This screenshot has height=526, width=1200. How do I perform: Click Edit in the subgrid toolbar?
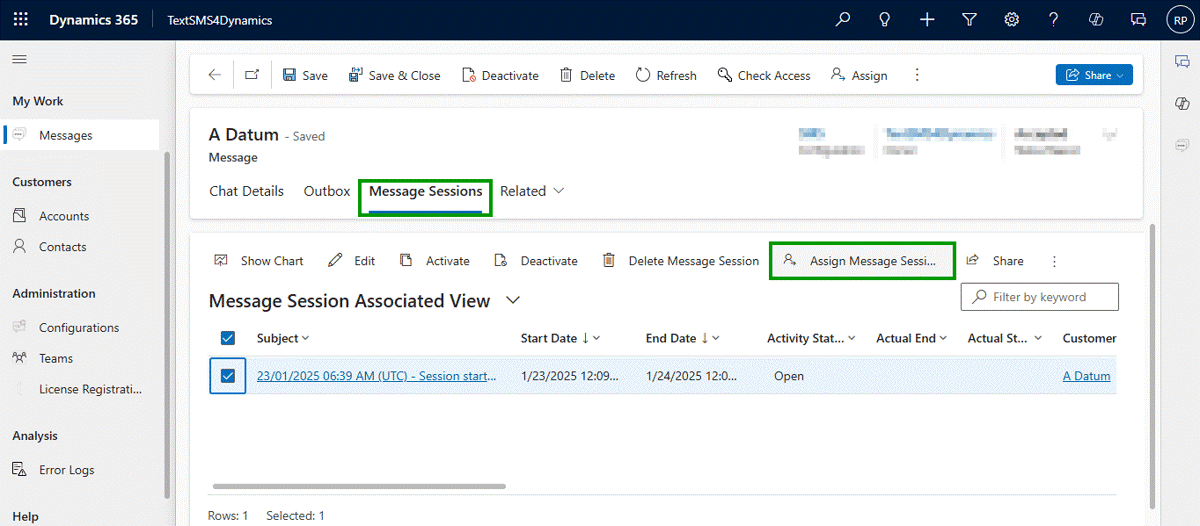tap(352, 261)
